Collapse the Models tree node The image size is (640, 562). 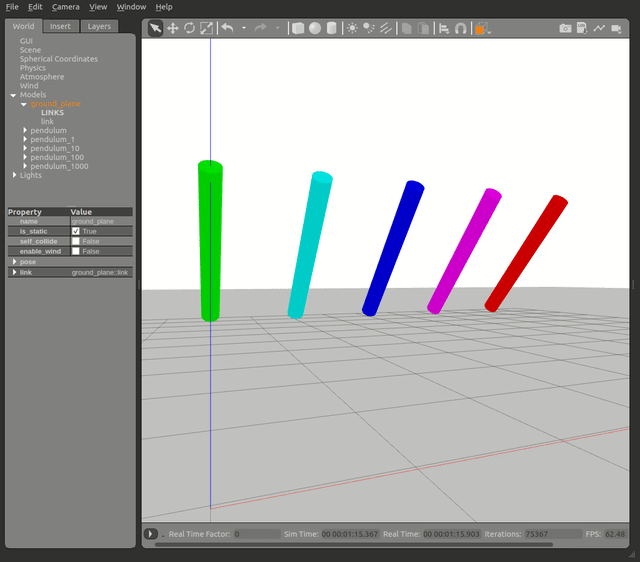[x=13, y=95]
